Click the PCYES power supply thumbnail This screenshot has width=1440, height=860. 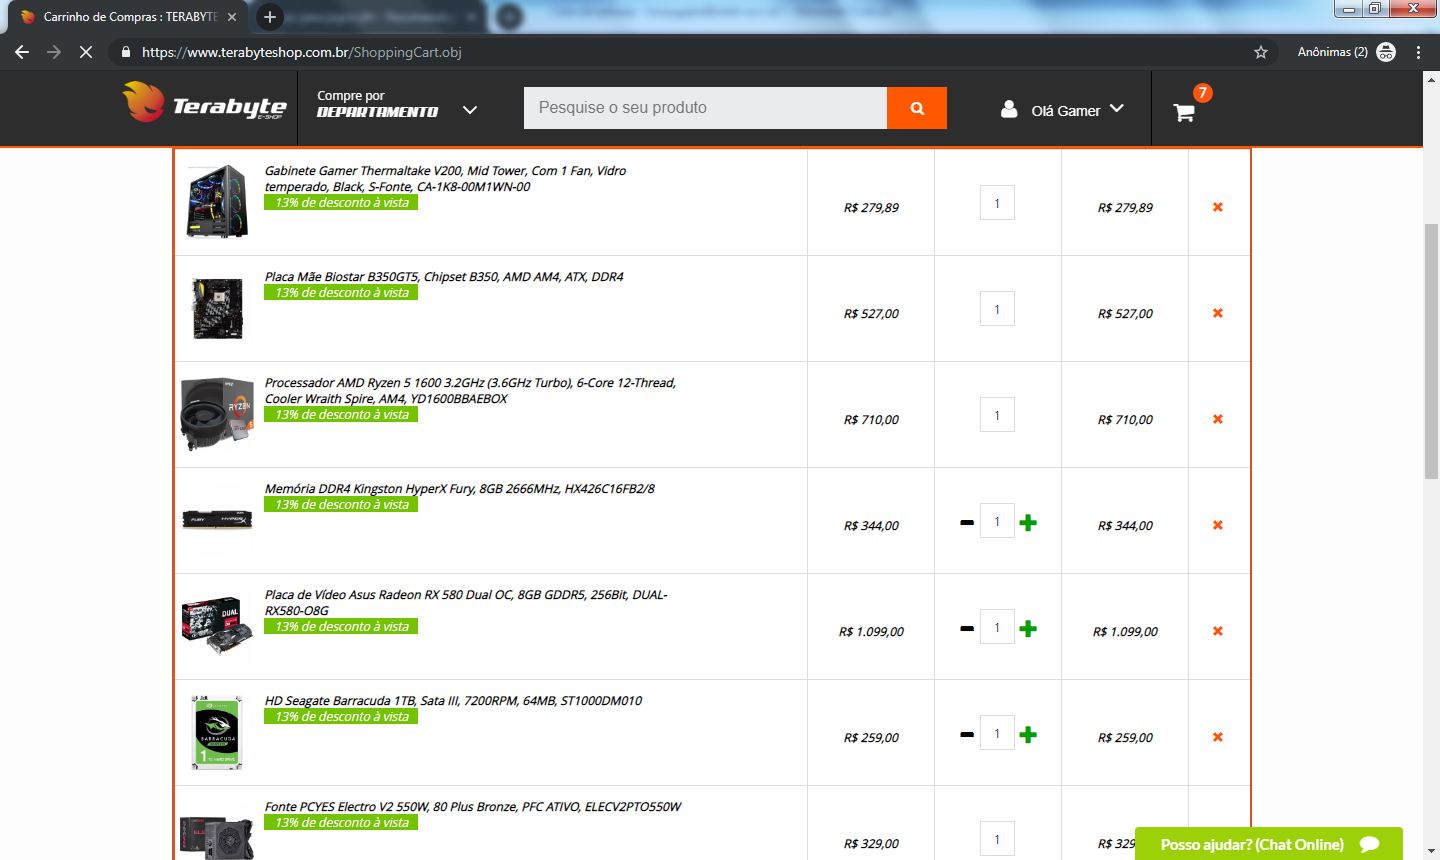pyautogui.click(x=217, y=837)
